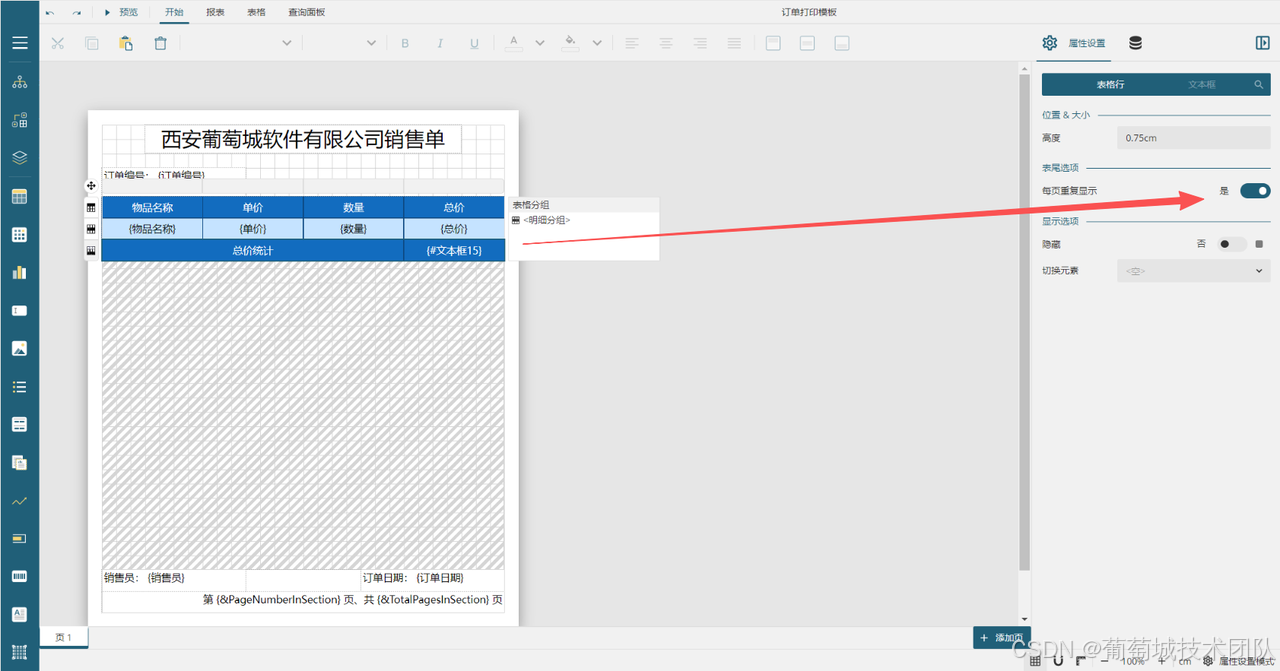Viewport: 1280px width, 671px height.
Task: Select the bar chart control icon
Action: pos(19,272)
